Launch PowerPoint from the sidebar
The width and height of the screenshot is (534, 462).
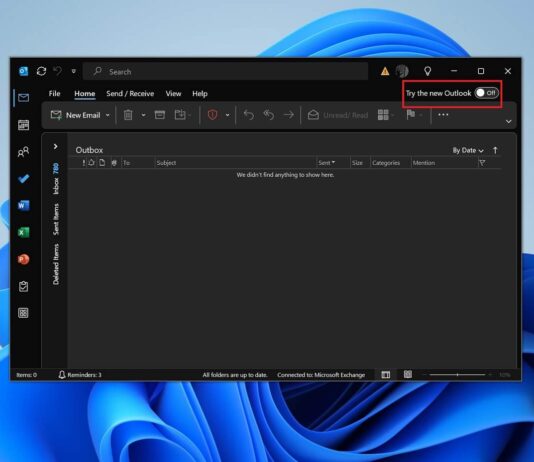point(23,259)
